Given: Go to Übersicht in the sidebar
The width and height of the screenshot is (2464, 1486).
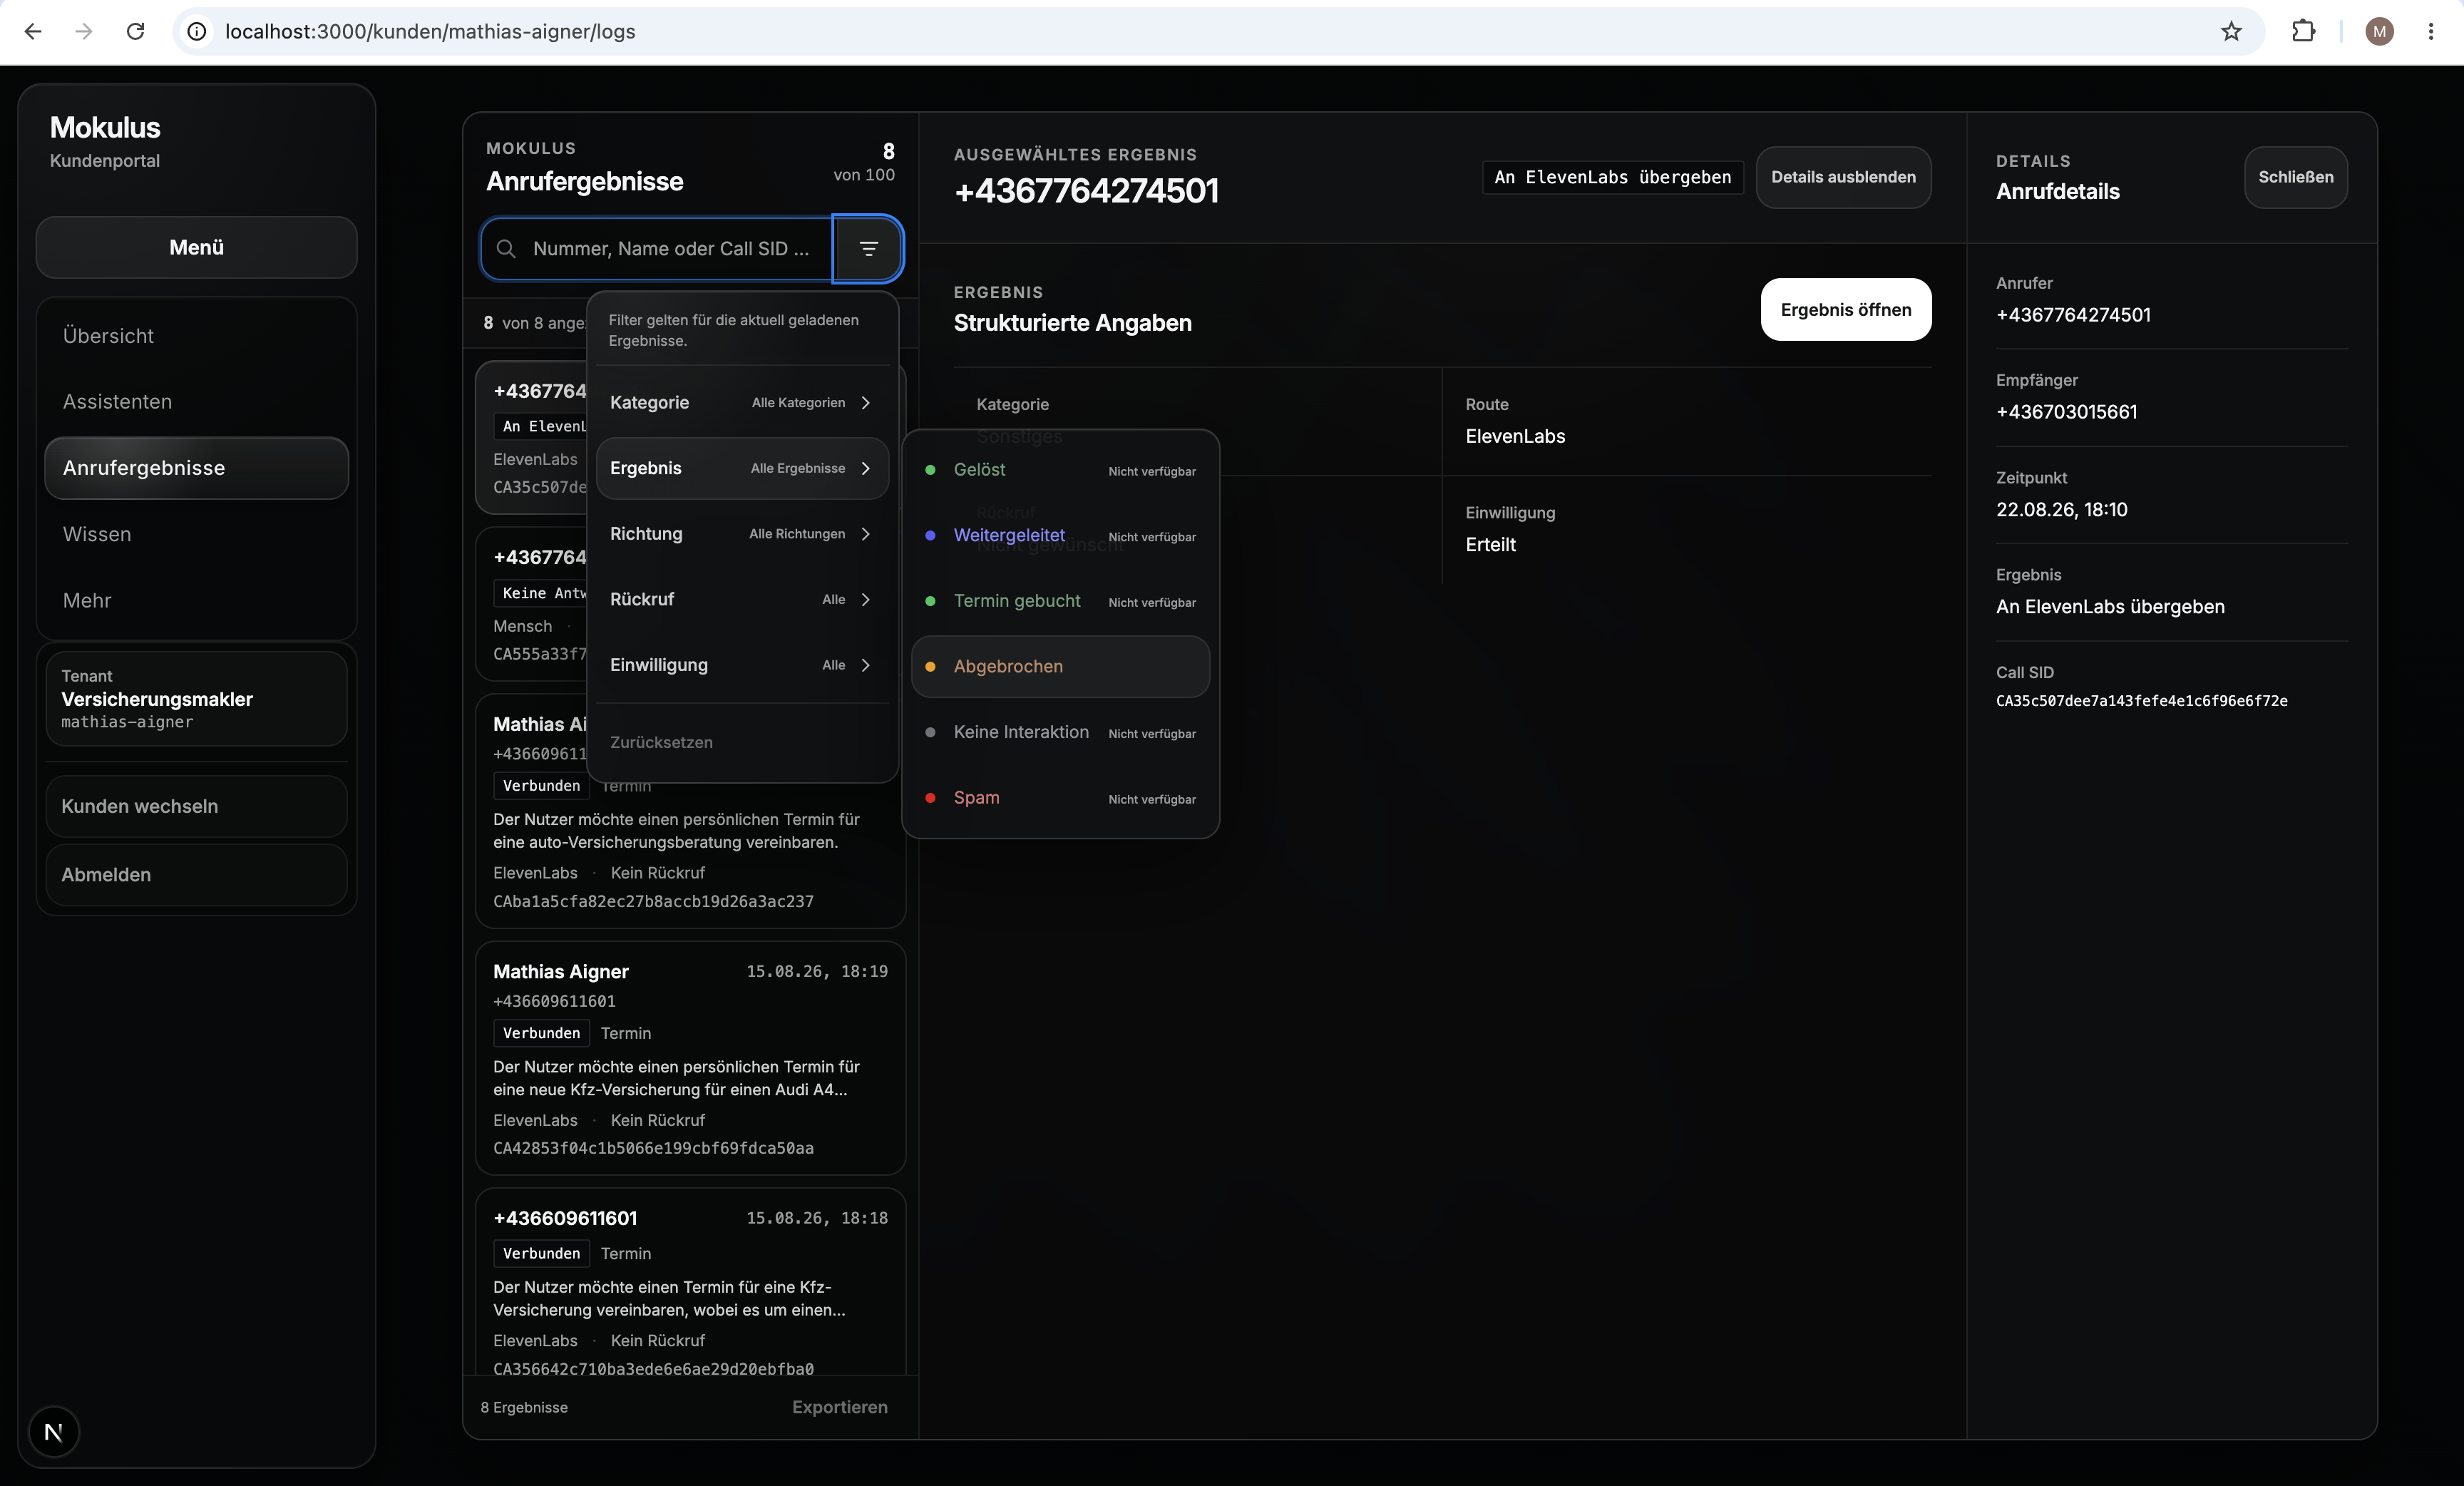Looking at the screenshot, I should point(196,336).
